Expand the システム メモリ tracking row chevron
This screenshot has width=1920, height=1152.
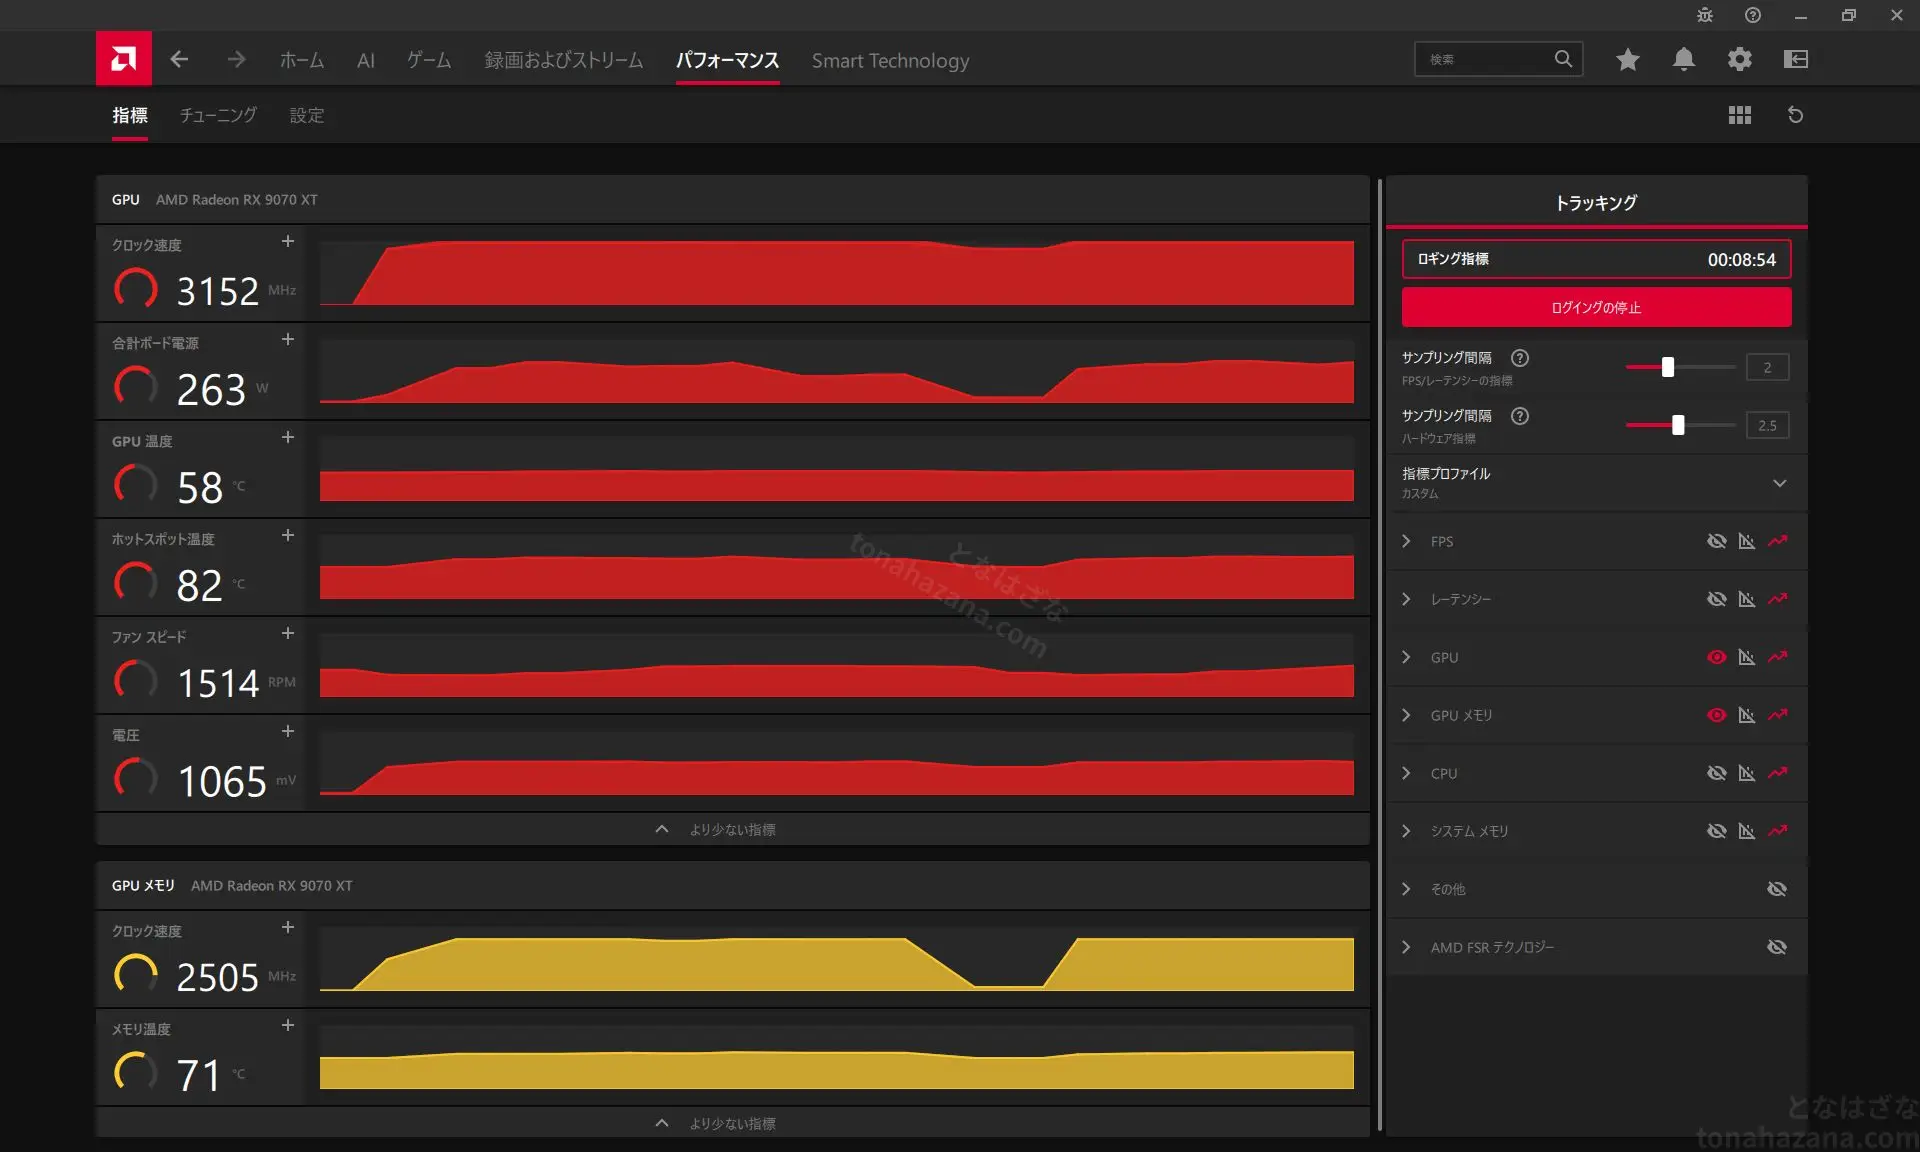tap(1407, 831)
